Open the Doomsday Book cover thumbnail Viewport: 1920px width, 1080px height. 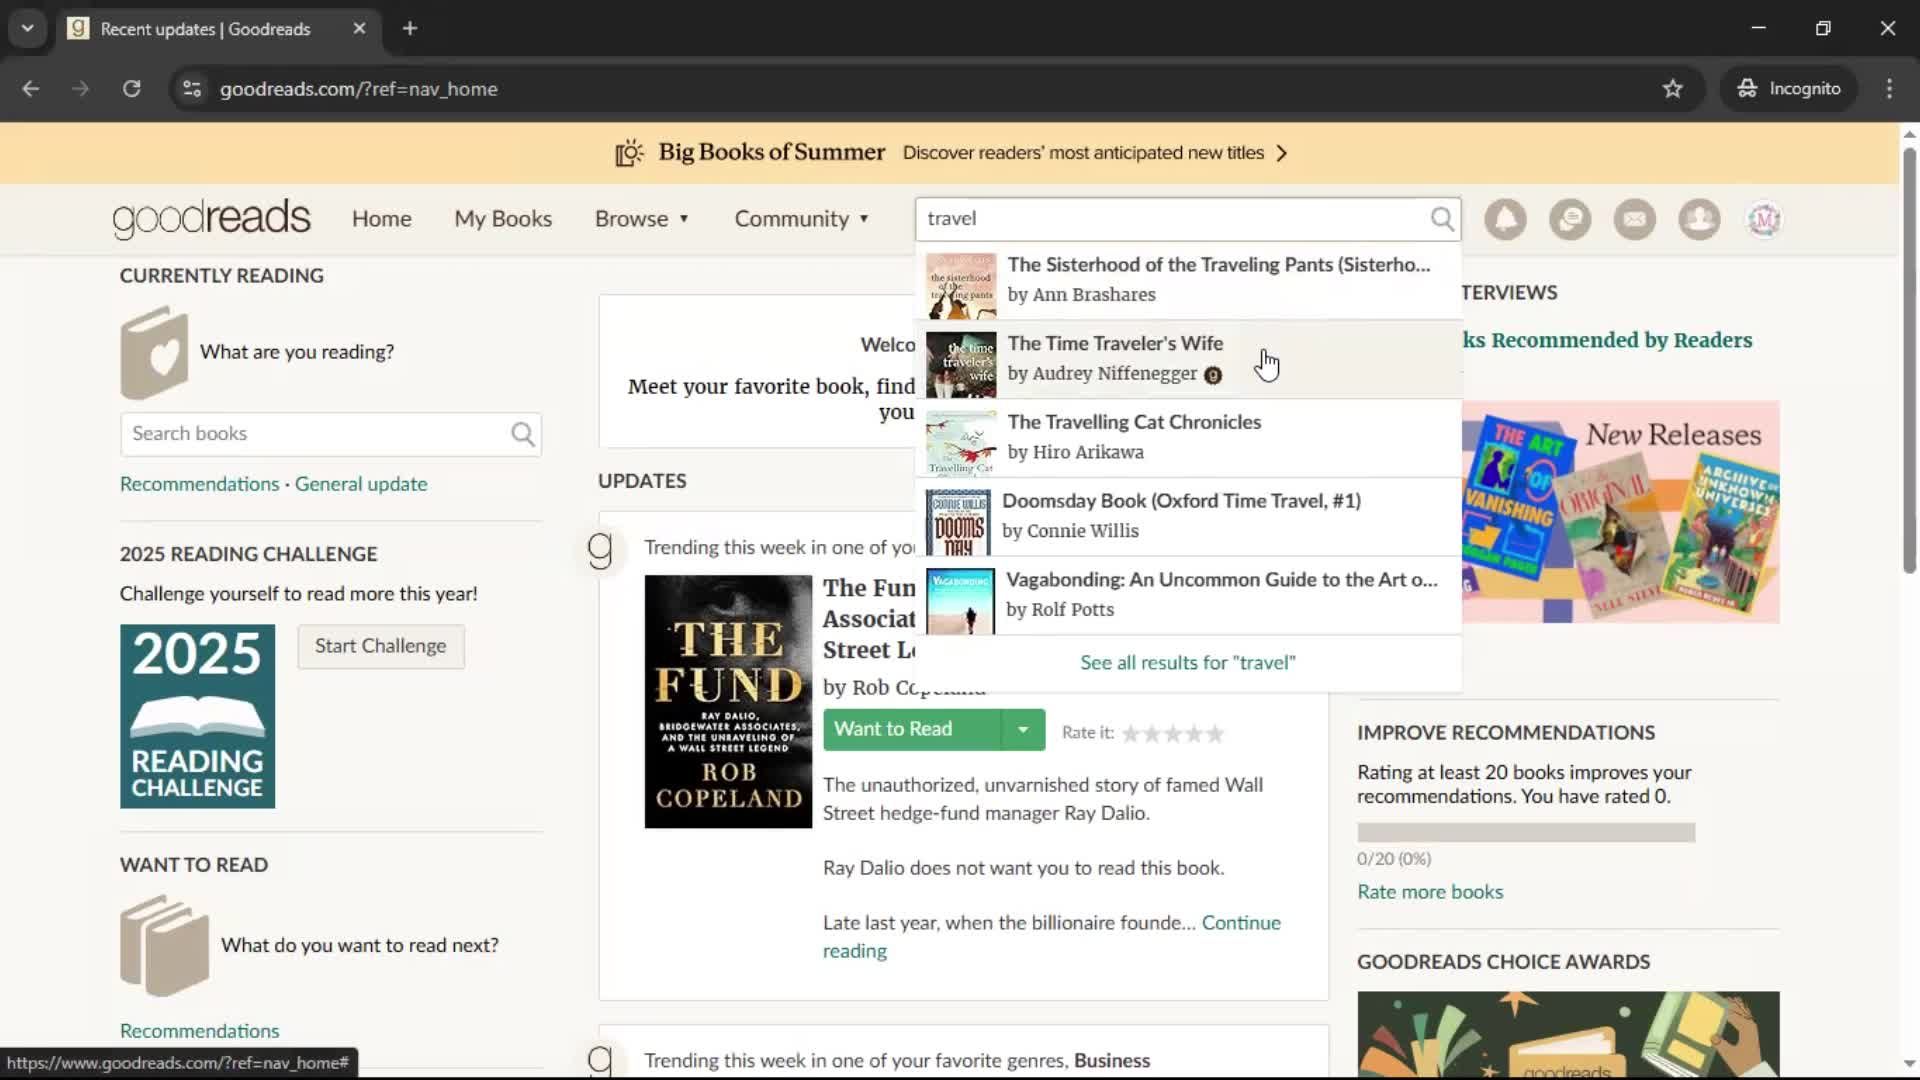(958, 522)
